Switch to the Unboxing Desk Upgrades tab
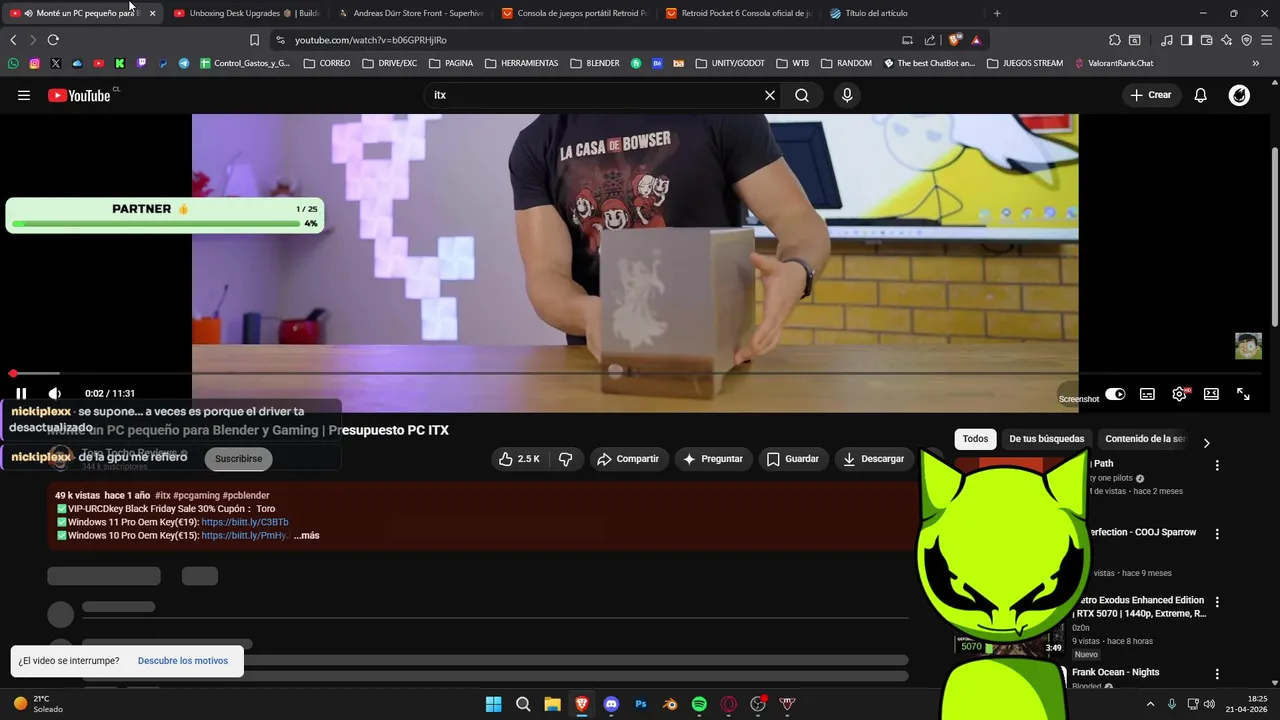Image resolution: width=1280 pixels, height=720 pixels. coord(246,13)
